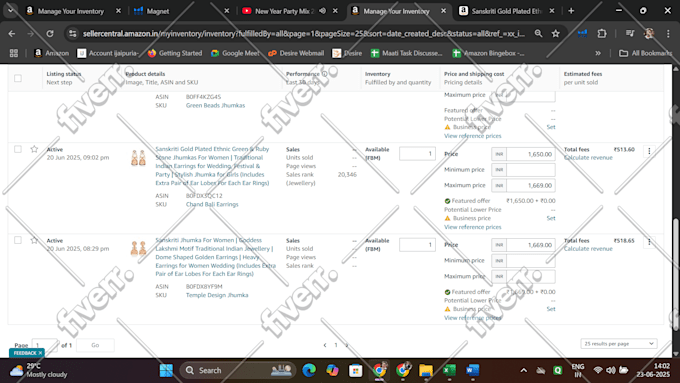Open the volume control in the tray
Image resolution: width=680 pixels, height=383 pixels.
coord(611,370)
